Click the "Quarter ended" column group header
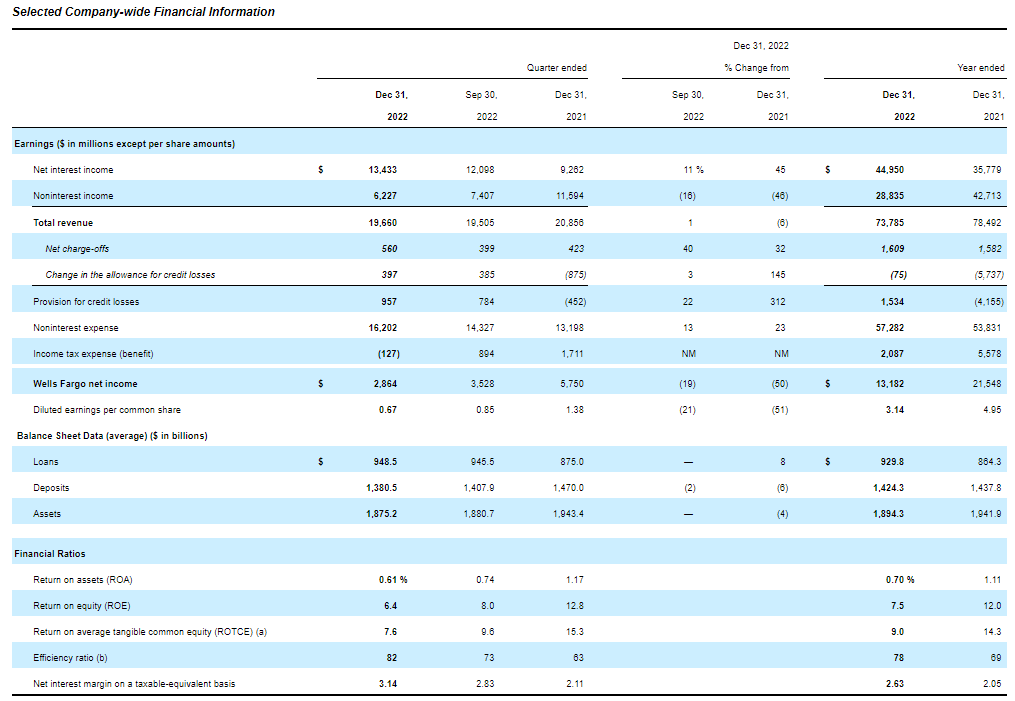Screen dimensions: 1015x701 pyautogui.click(x=557, y=67)
